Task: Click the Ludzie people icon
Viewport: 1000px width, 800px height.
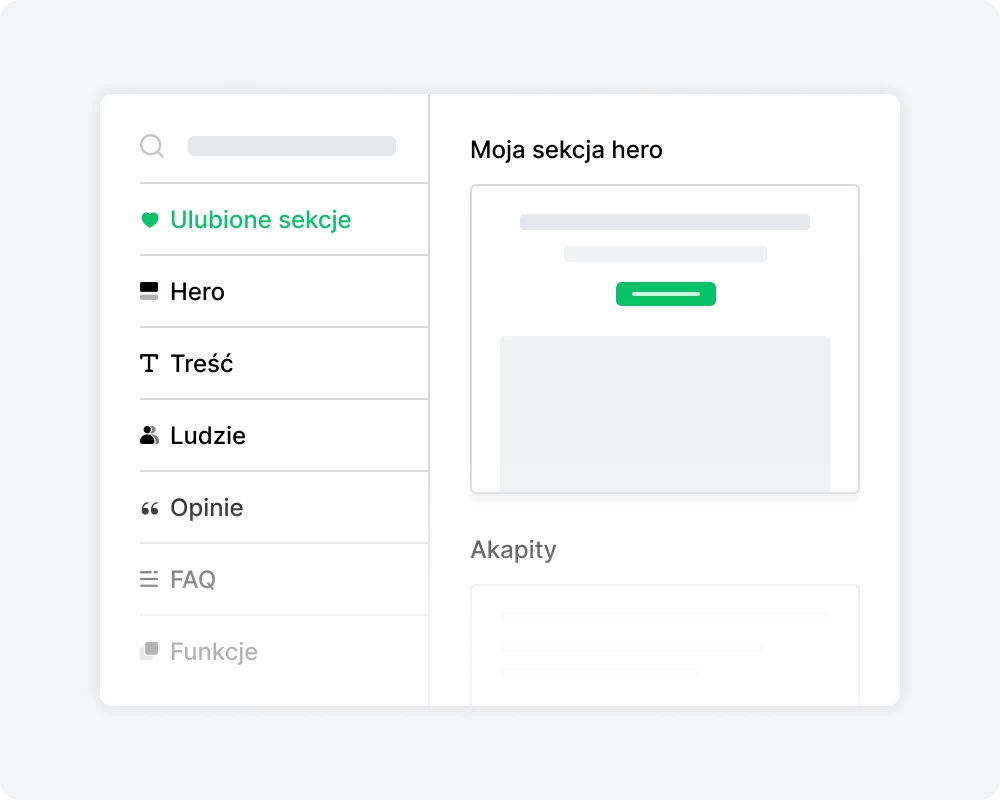Action: (x=149, y=436)
